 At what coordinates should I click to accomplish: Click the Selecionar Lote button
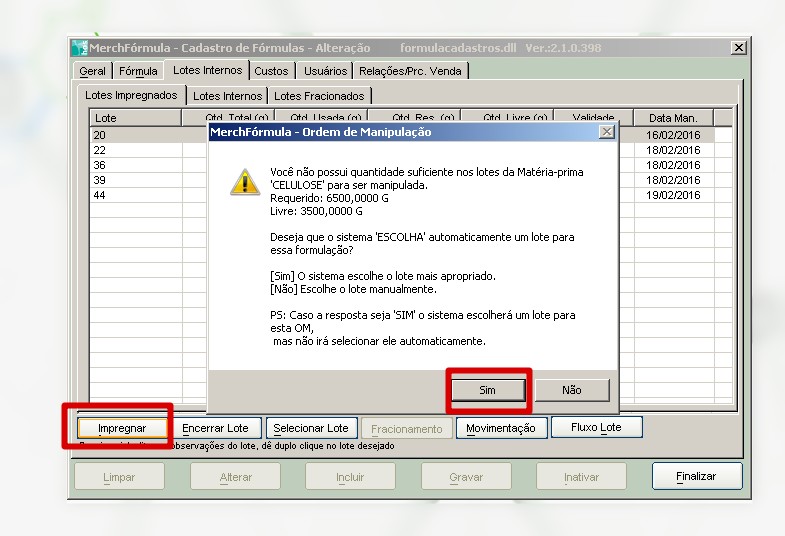coord(310,428)
